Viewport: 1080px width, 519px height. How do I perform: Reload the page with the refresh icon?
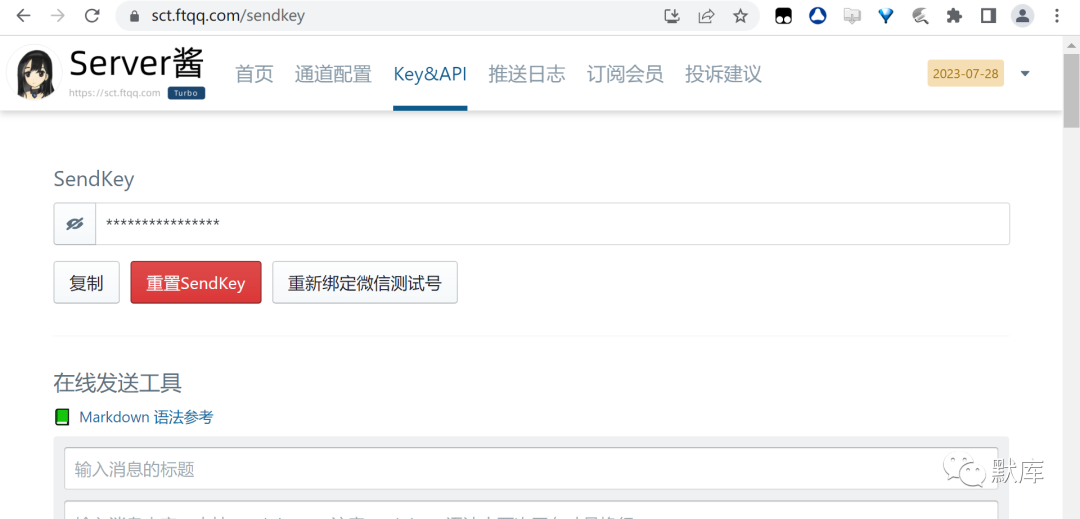point(92,16)
